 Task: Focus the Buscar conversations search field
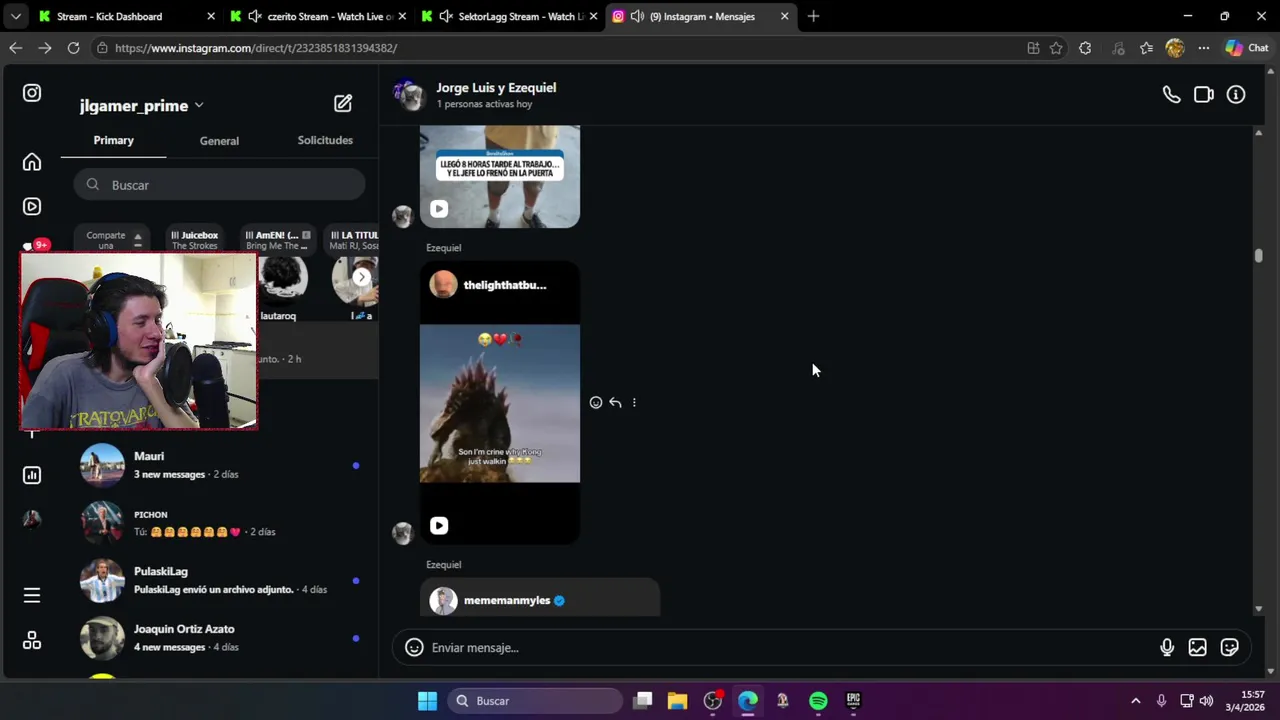219,185
